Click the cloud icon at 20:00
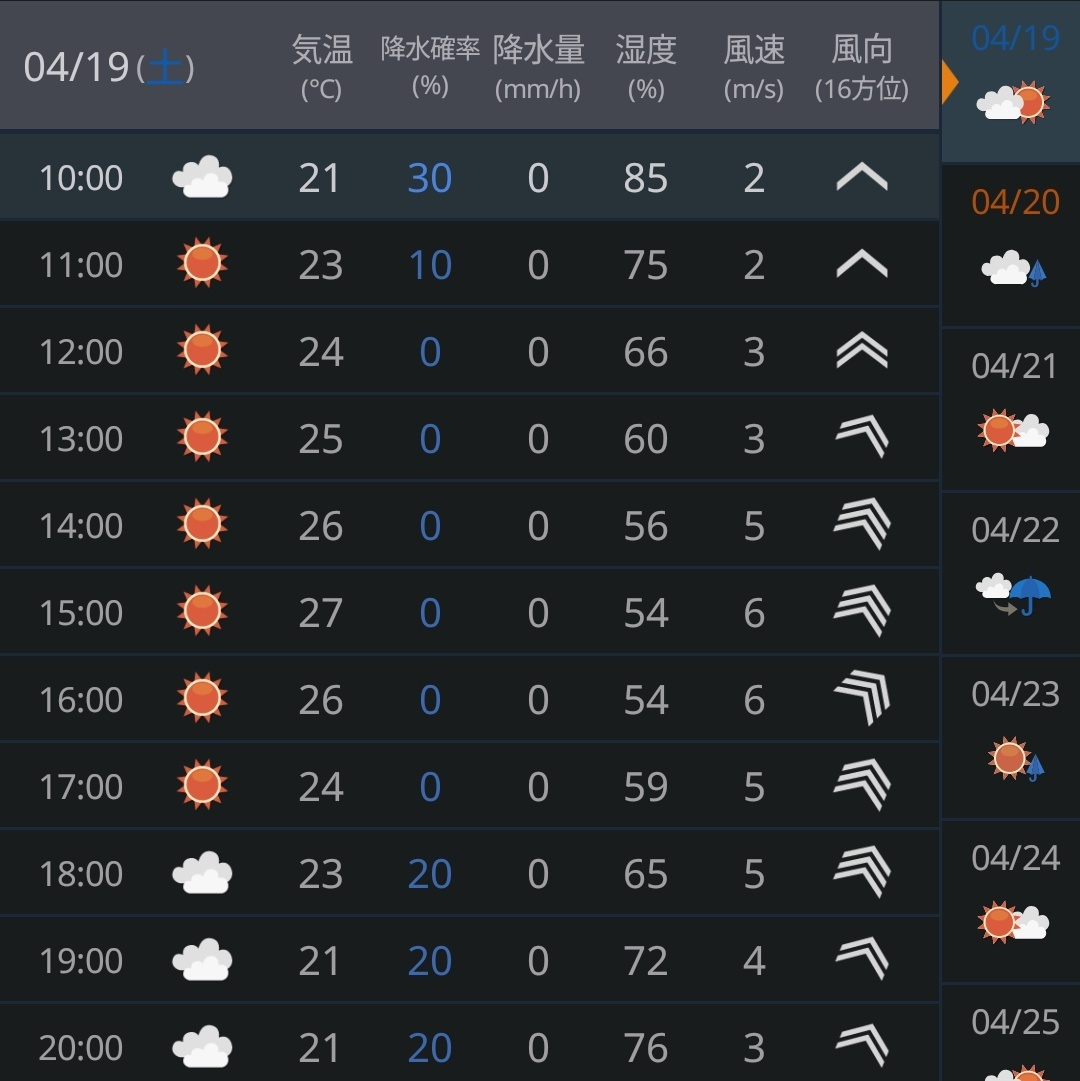Image resolution: width=1080 pixels, height=1081 pixels. (x=202, y=1047)
